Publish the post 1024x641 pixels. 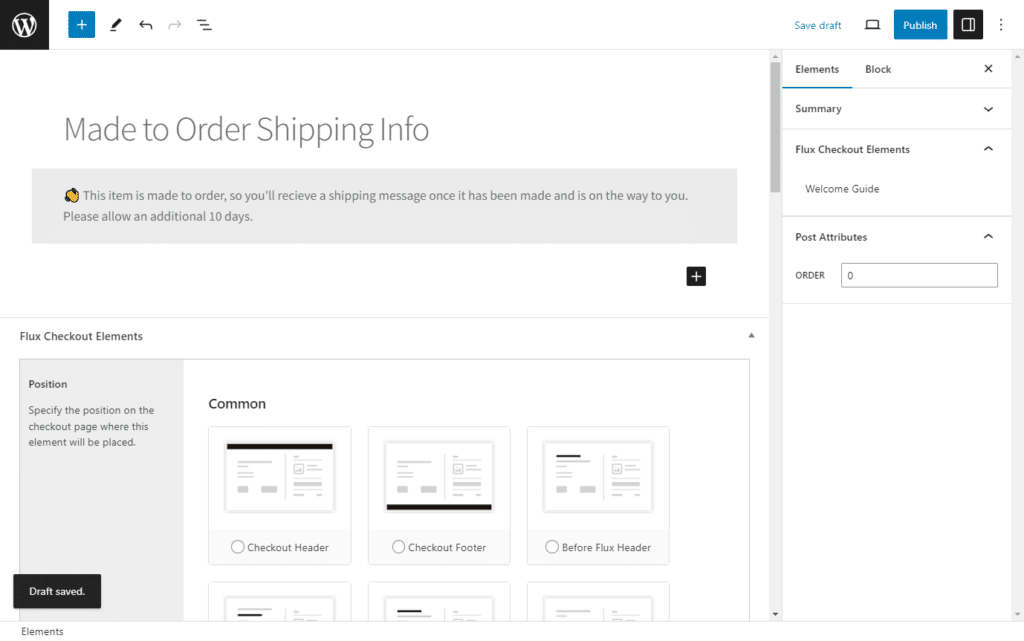pyautogui.click(x=919, y=24)
